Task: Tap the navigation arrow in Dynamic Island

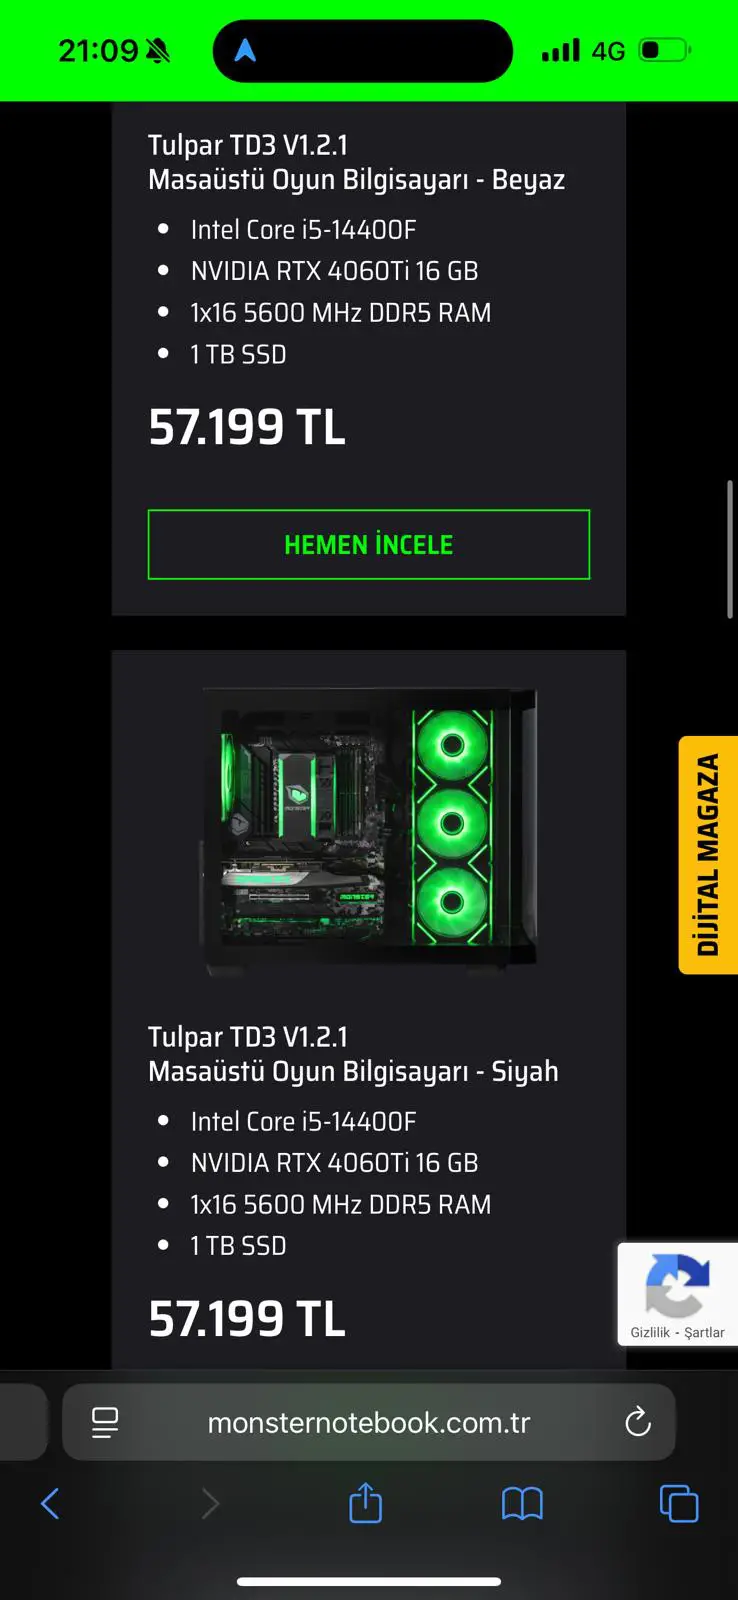Action: tap(245, 50)
